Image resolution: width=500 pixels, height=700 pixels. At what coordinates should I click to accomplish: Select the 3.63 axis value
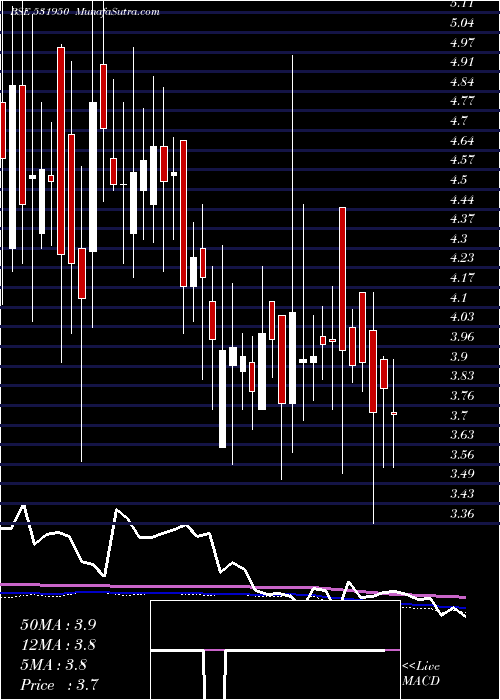click(462, 434)
